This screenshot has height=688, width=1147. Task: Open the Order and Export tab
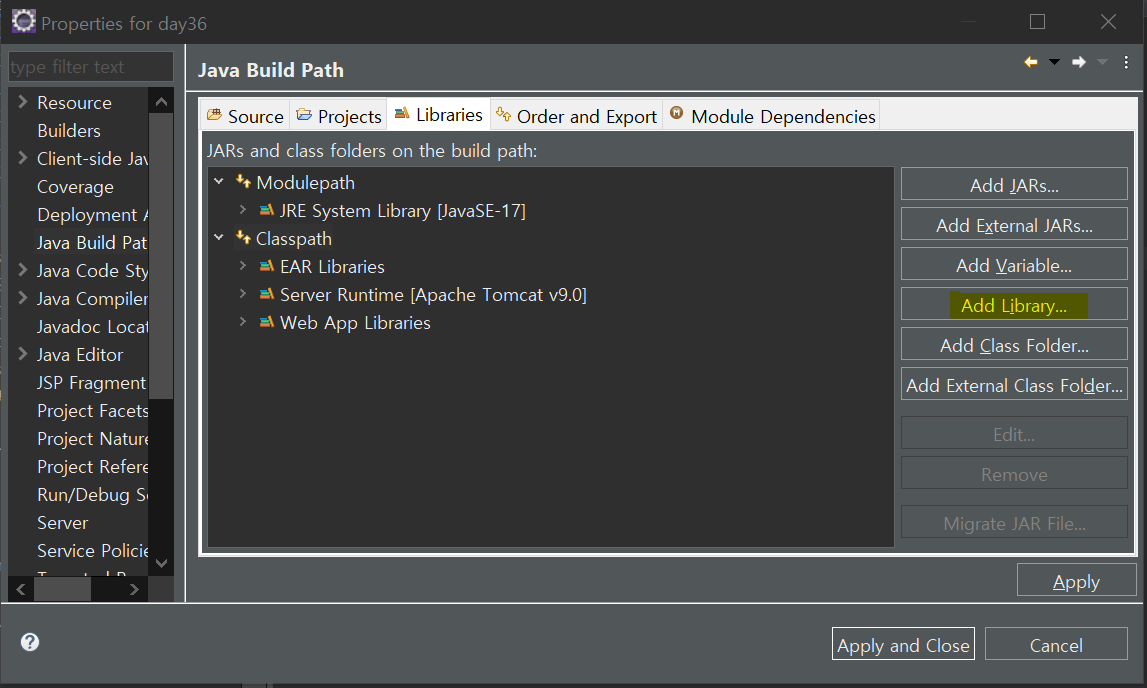click(576, 116)
